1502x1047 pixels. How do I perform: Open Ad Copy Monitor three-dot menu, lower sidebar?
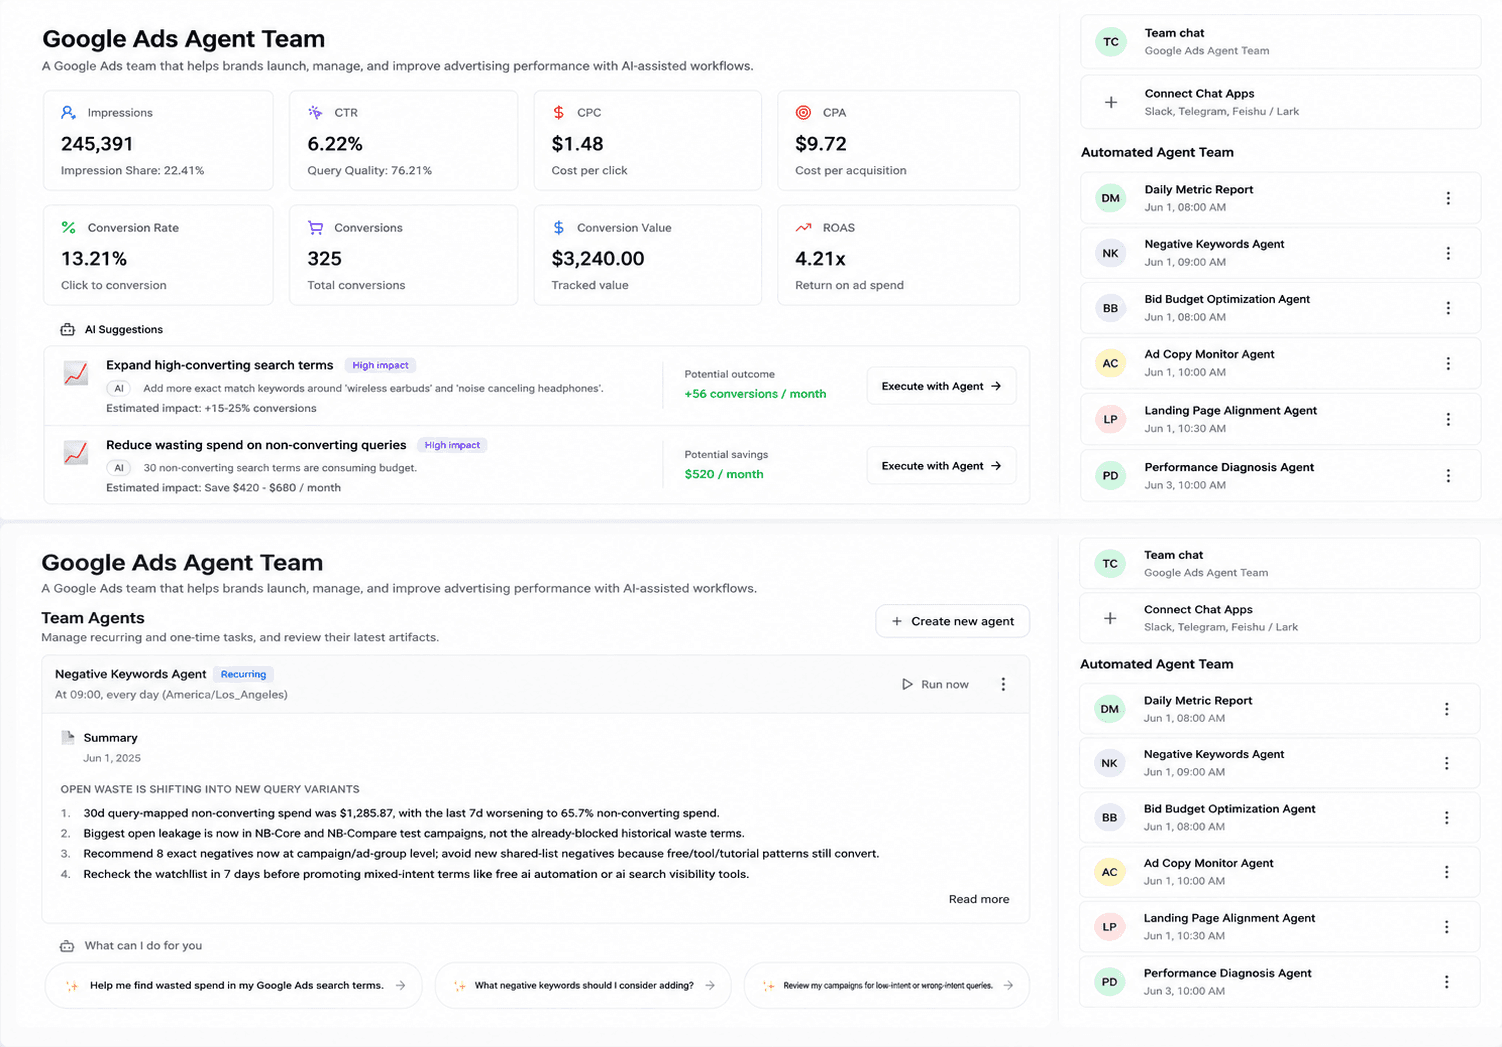[x=1446, y=872]
